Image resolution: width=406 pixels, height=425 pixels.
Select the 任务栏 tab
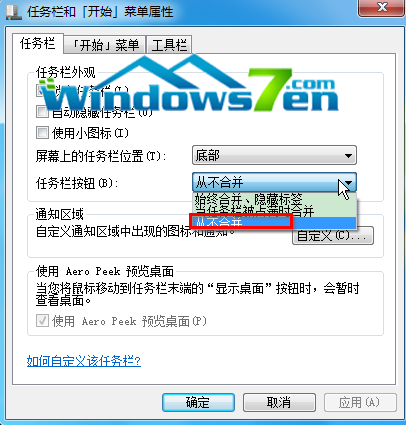click(x=38, y=43)
